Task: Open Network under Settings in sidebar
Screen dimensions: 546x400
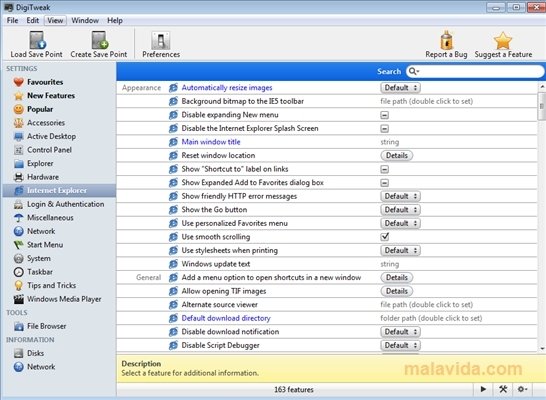Action: 41,231
